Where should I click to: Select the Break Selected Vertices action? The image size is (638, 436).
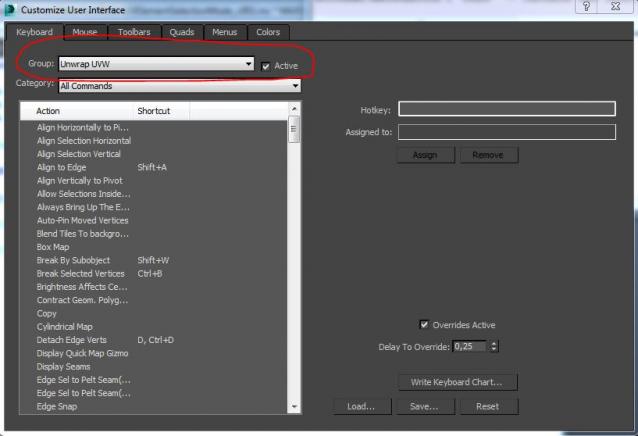[81, 273]
